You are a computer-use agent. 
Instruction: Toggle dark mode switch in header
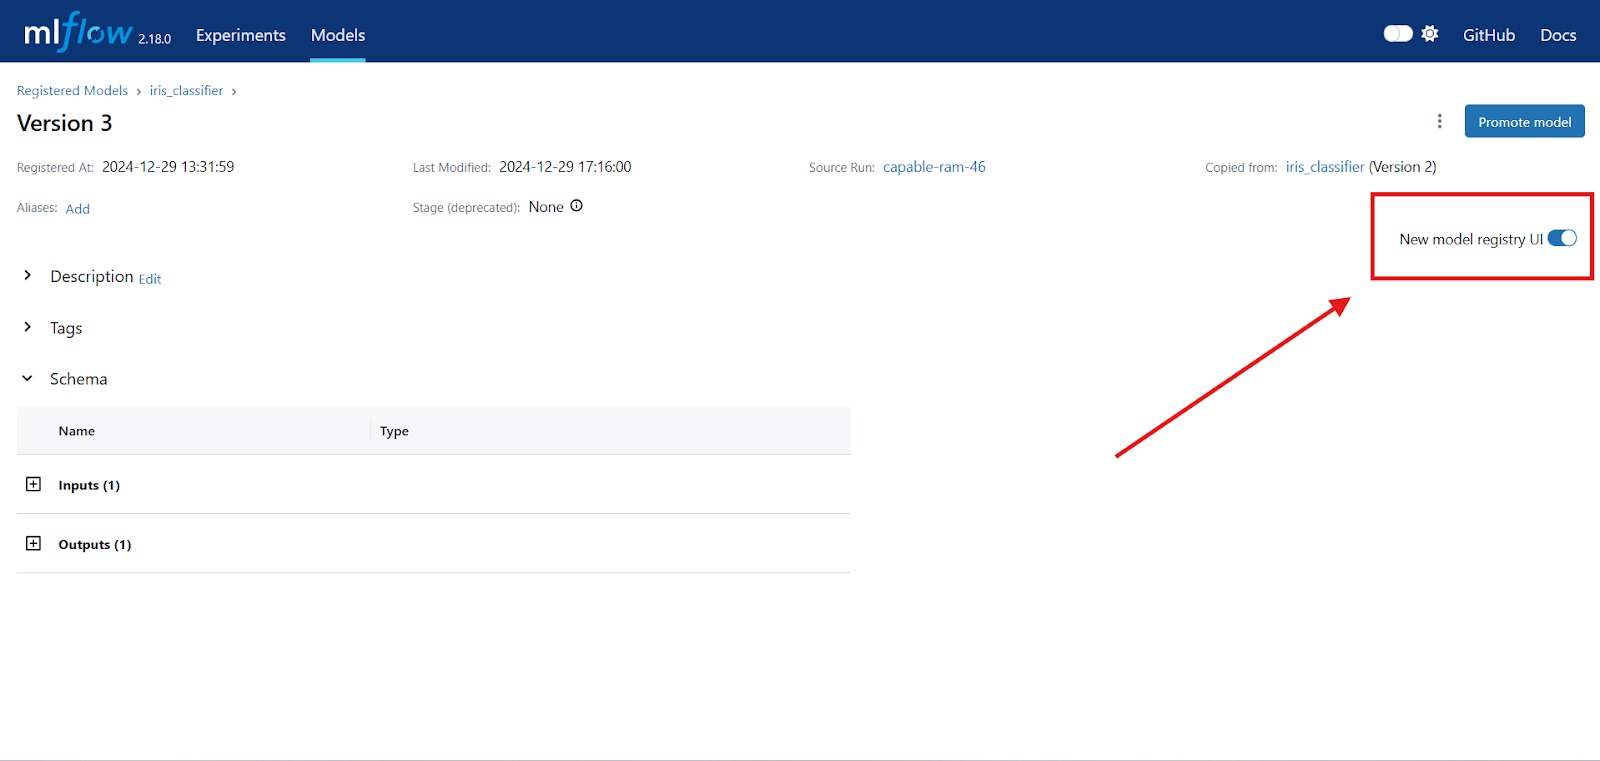tap(1397, 34)
